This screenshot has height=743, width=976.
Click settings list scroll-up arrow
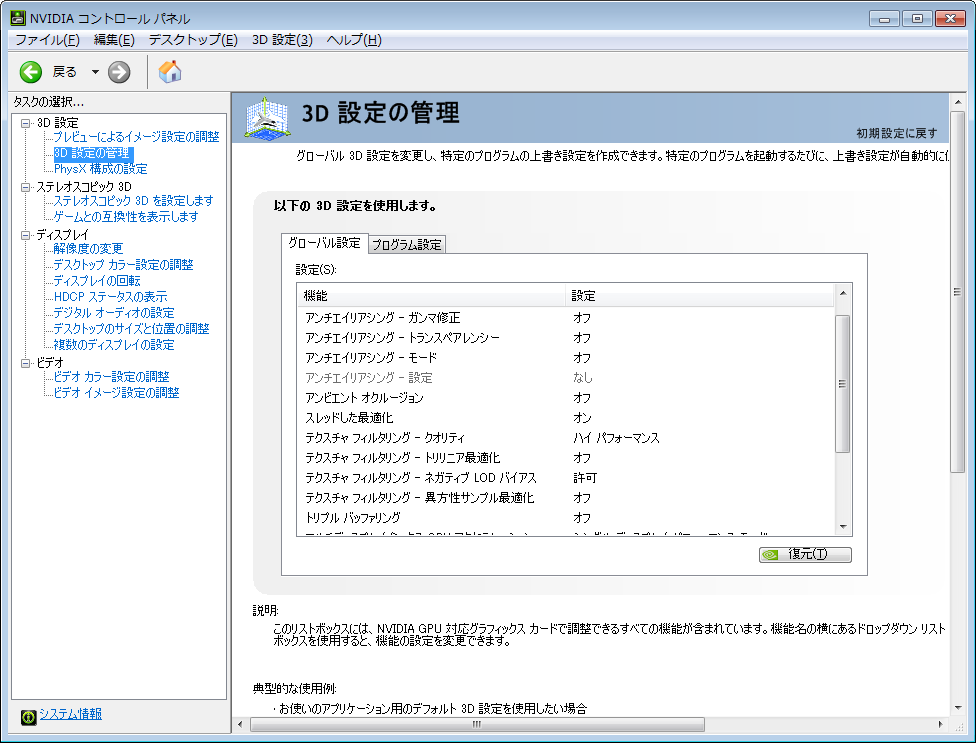[843, 293]
